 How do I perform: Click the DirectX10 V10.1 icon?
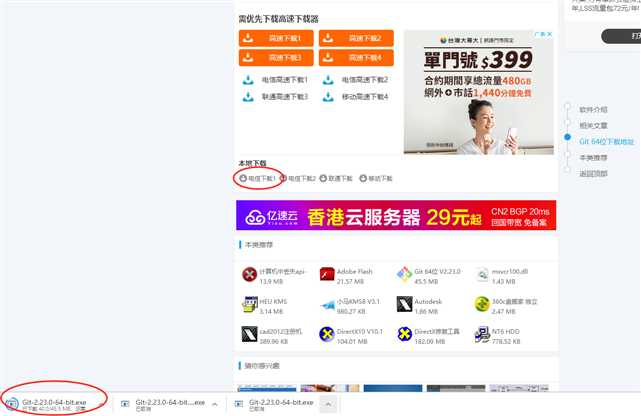(x=327, y=334)
